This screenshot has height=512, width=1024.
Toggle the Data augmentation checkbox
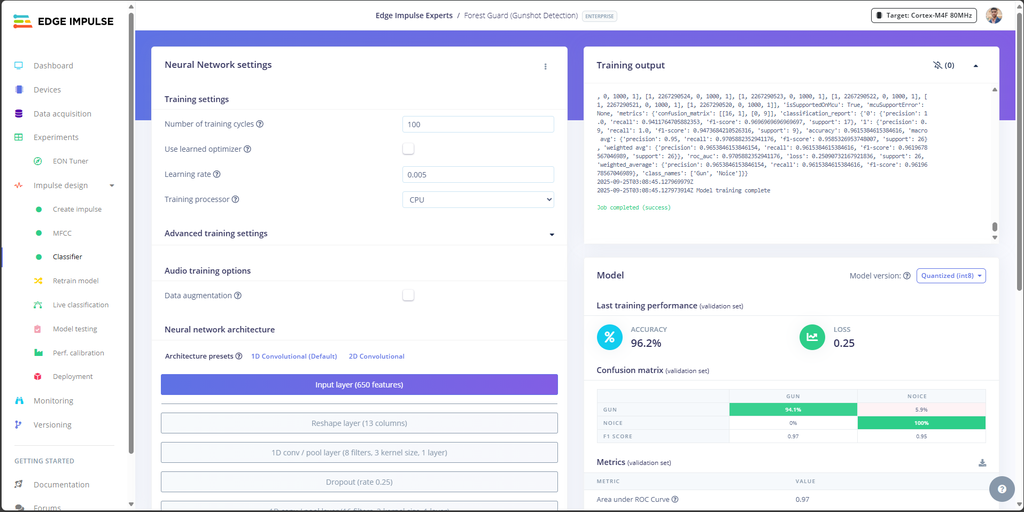click(408, 295)
